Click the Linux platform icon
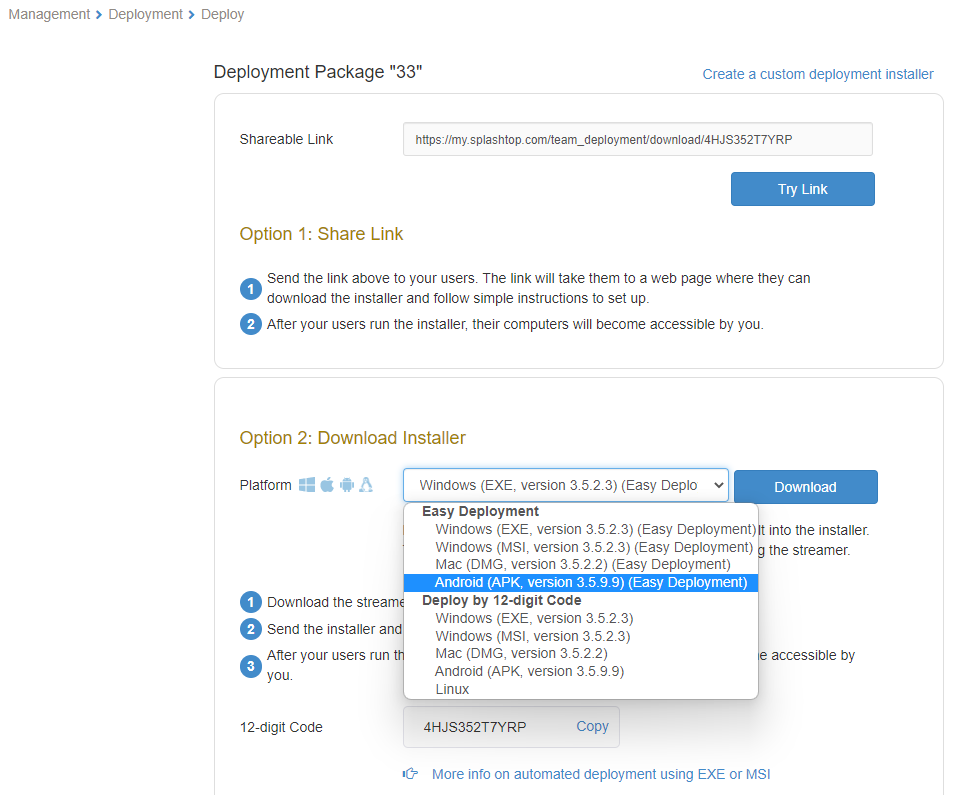Viewport: 969px width, 795px height. click(367, 485)
